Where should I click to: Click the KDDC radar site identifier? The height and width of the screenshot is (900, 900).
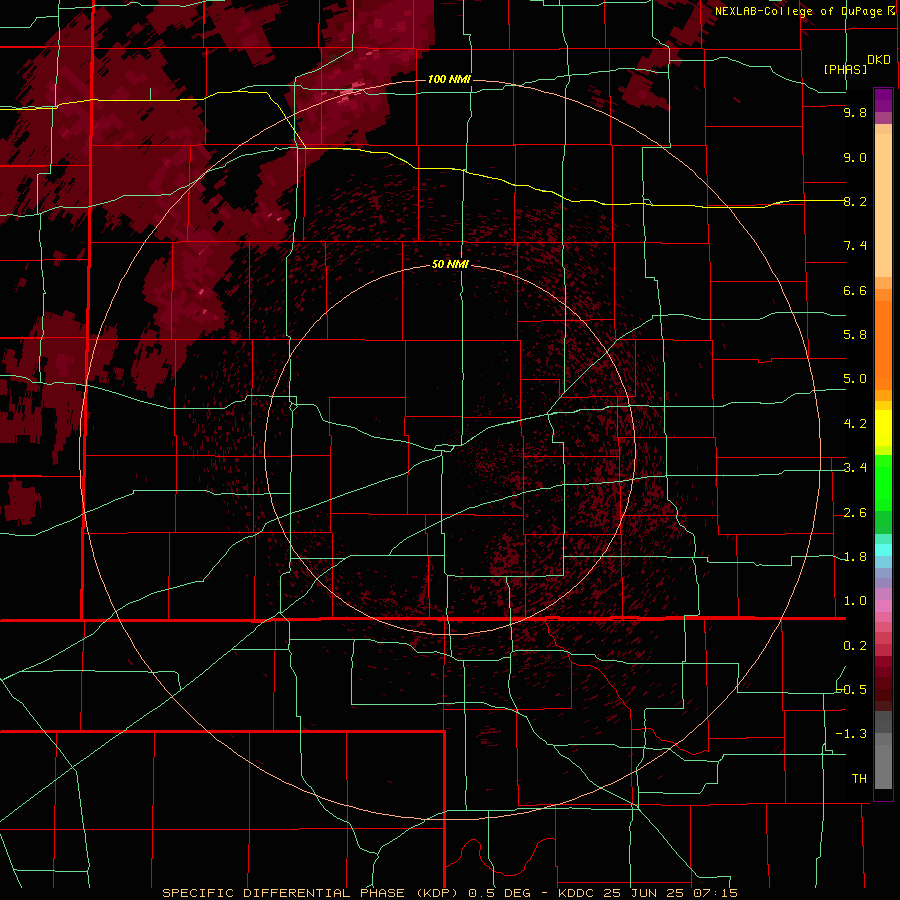577,893
